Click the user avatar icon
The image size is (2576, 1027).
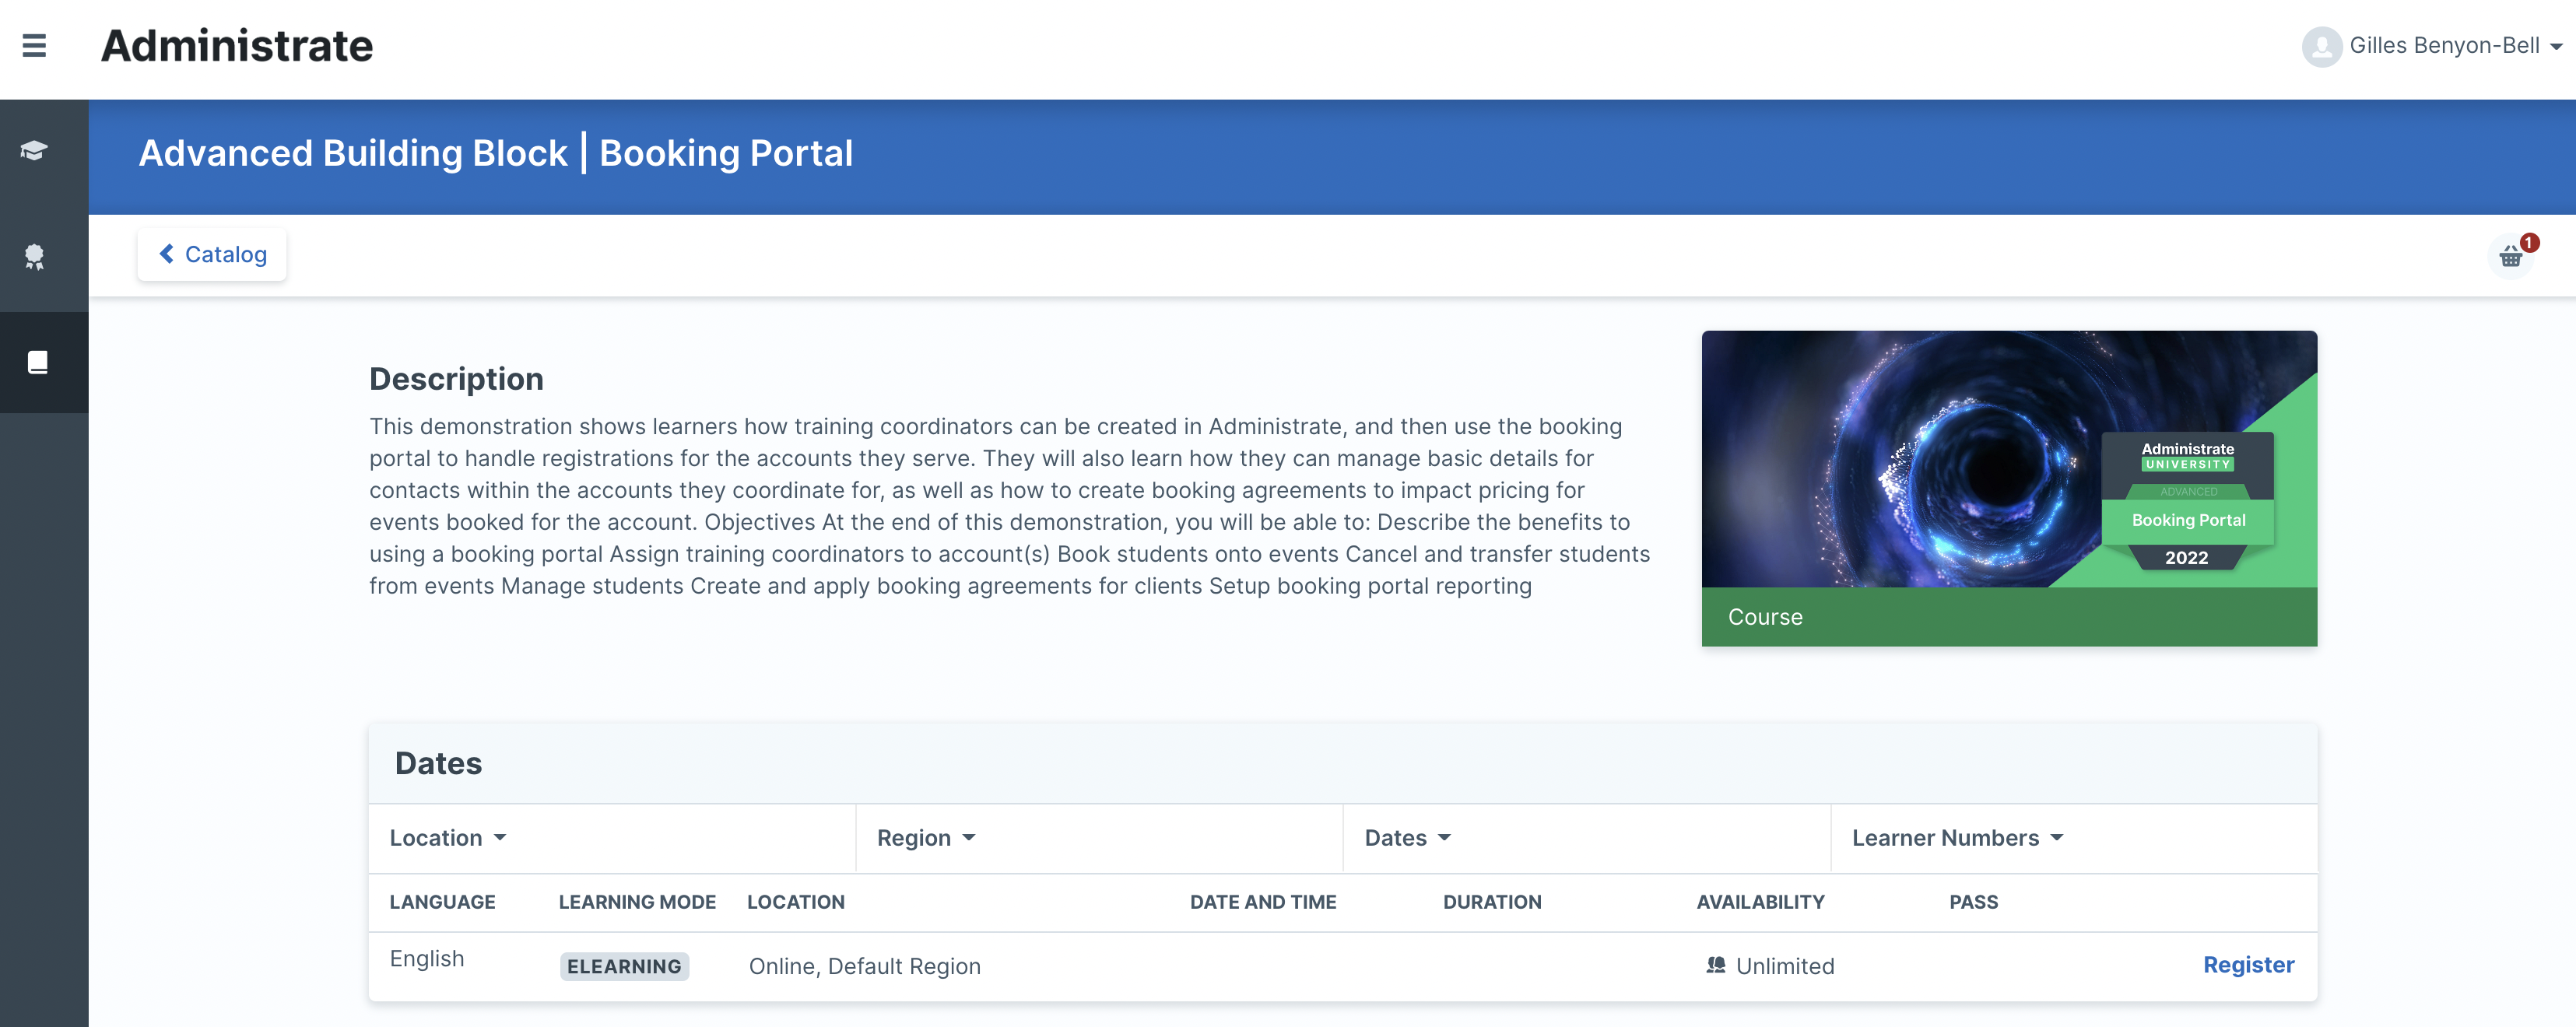(x=2321, y=46)
